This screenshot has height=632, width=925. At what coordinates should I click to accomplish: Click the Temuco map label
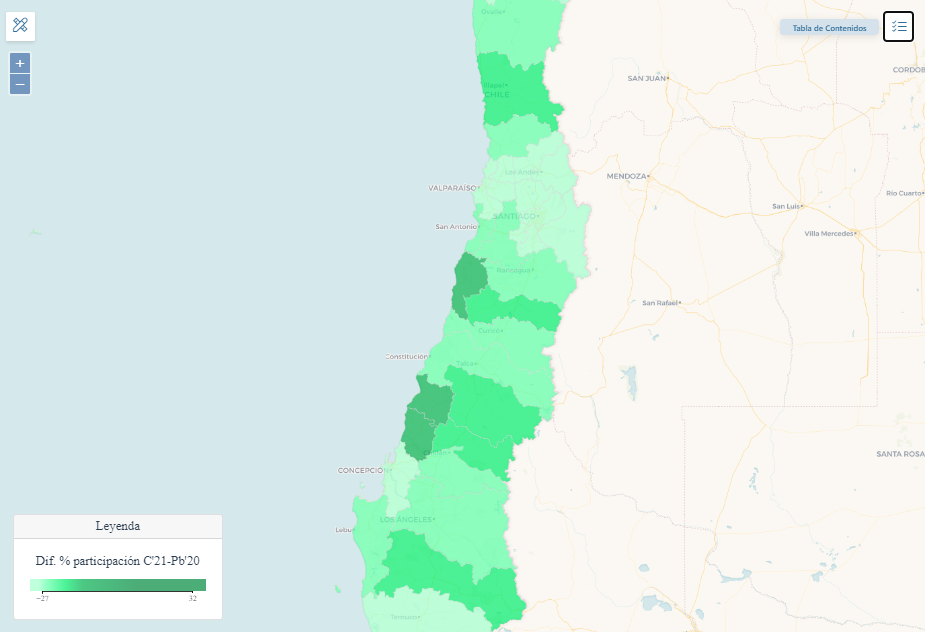tap(404, 617)
